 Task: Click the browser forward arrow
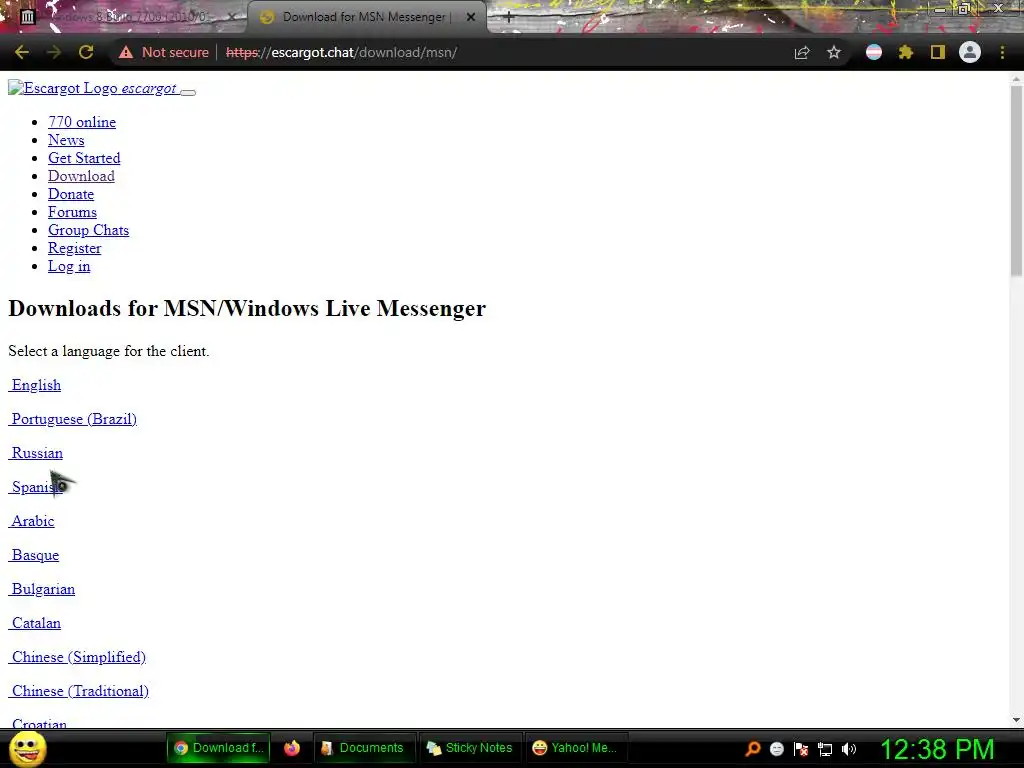click(54, 52)
